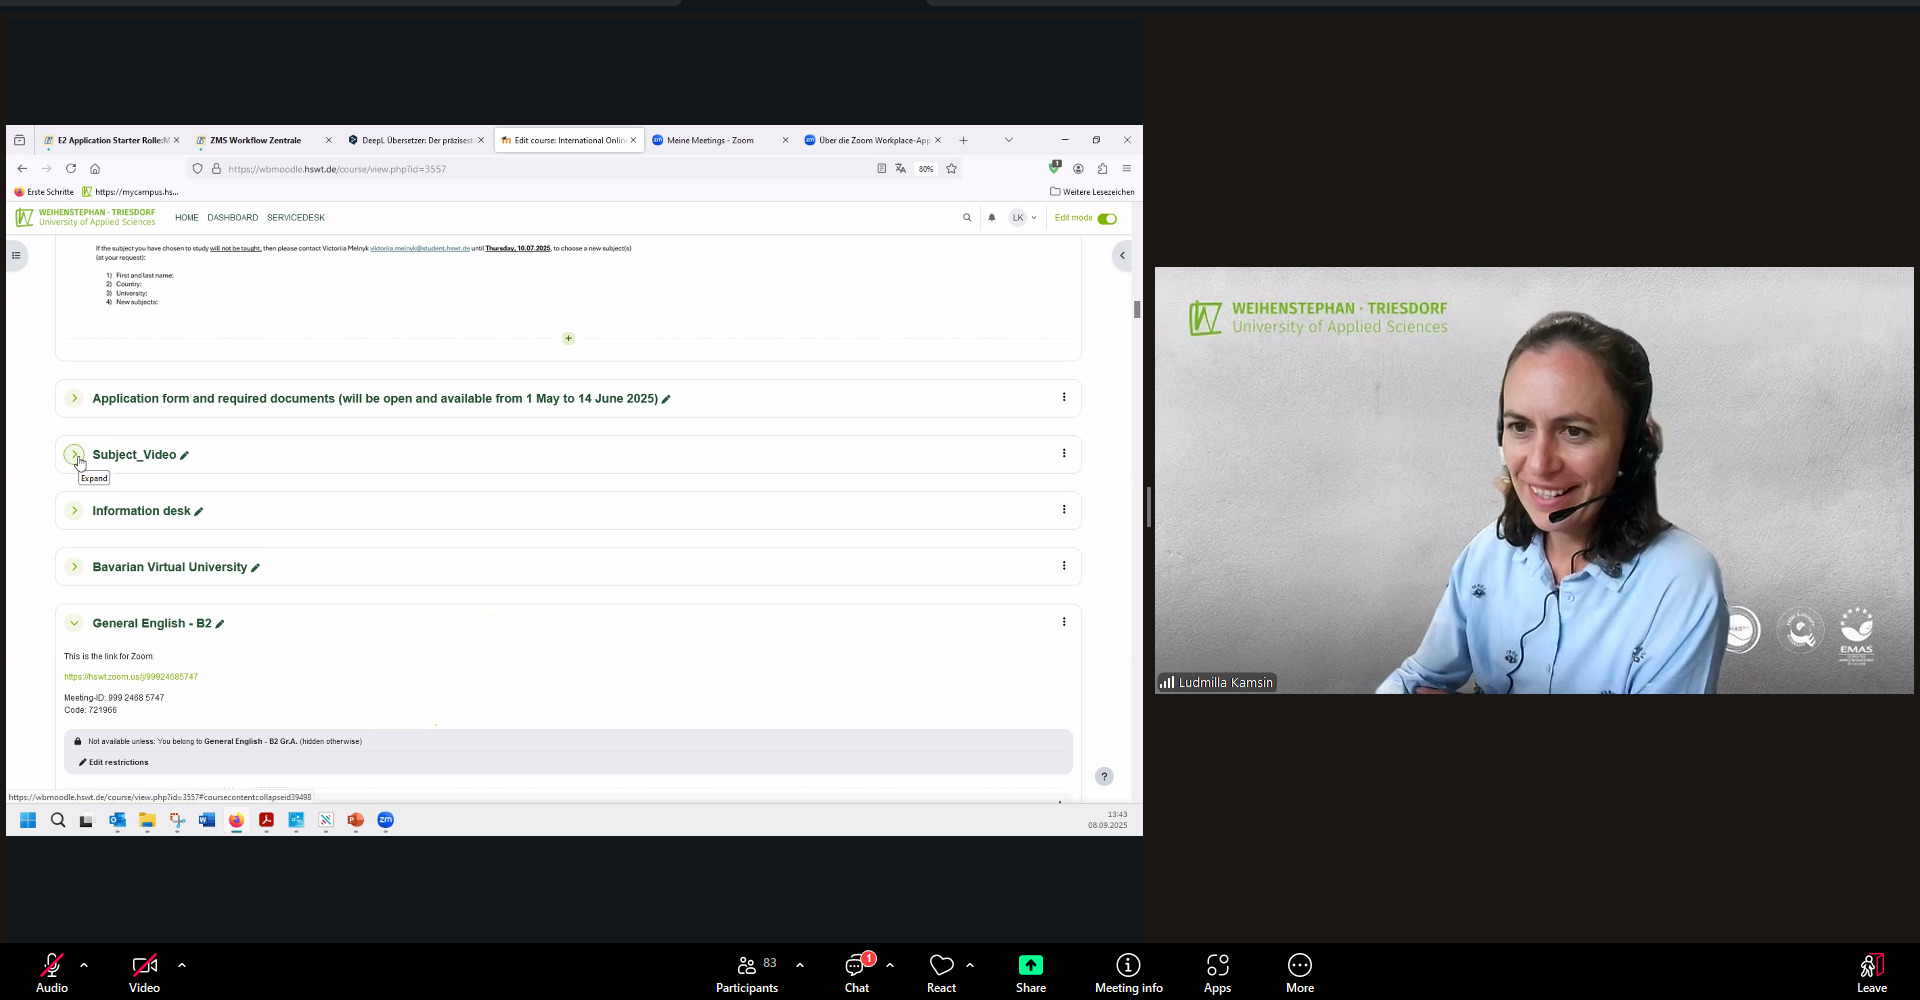Viewport: 1920px width, 1000px height.
Task: Open Meeting info
Action: tap(1128, 972)
